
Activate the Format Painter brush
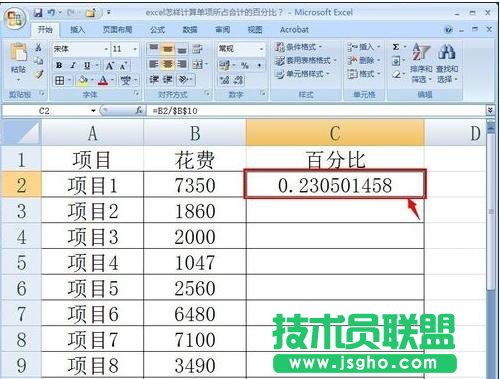39,74
